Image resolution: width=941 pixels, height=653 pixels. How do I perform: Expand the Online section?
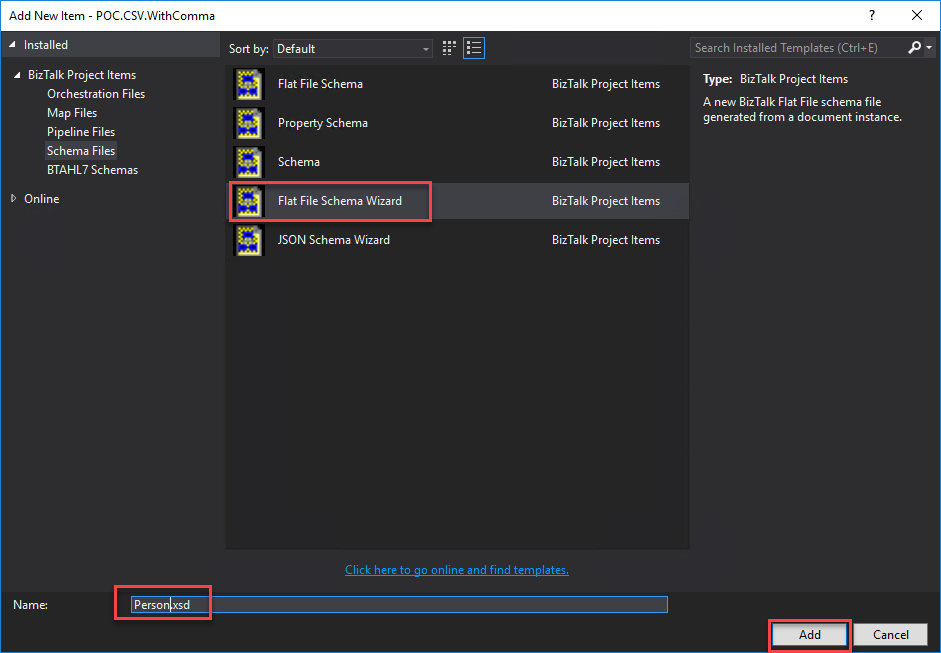13,199
